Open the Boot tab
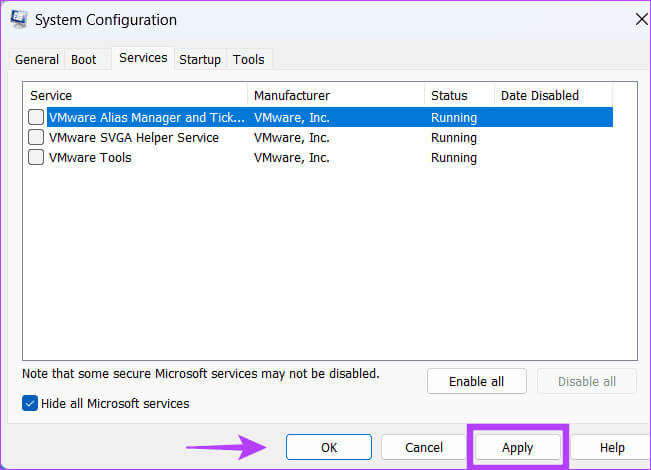 point(83,59)
